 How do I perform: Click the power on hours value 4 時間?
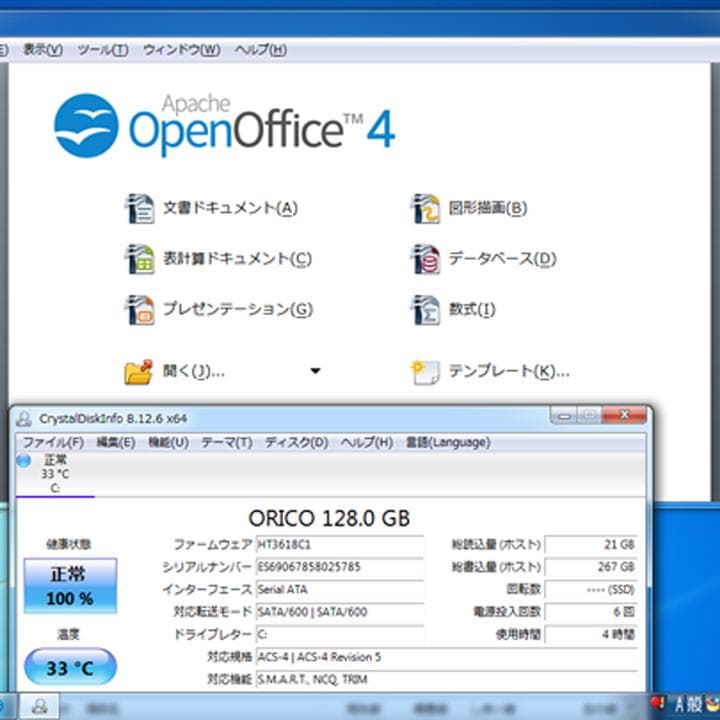click(591, 635)
